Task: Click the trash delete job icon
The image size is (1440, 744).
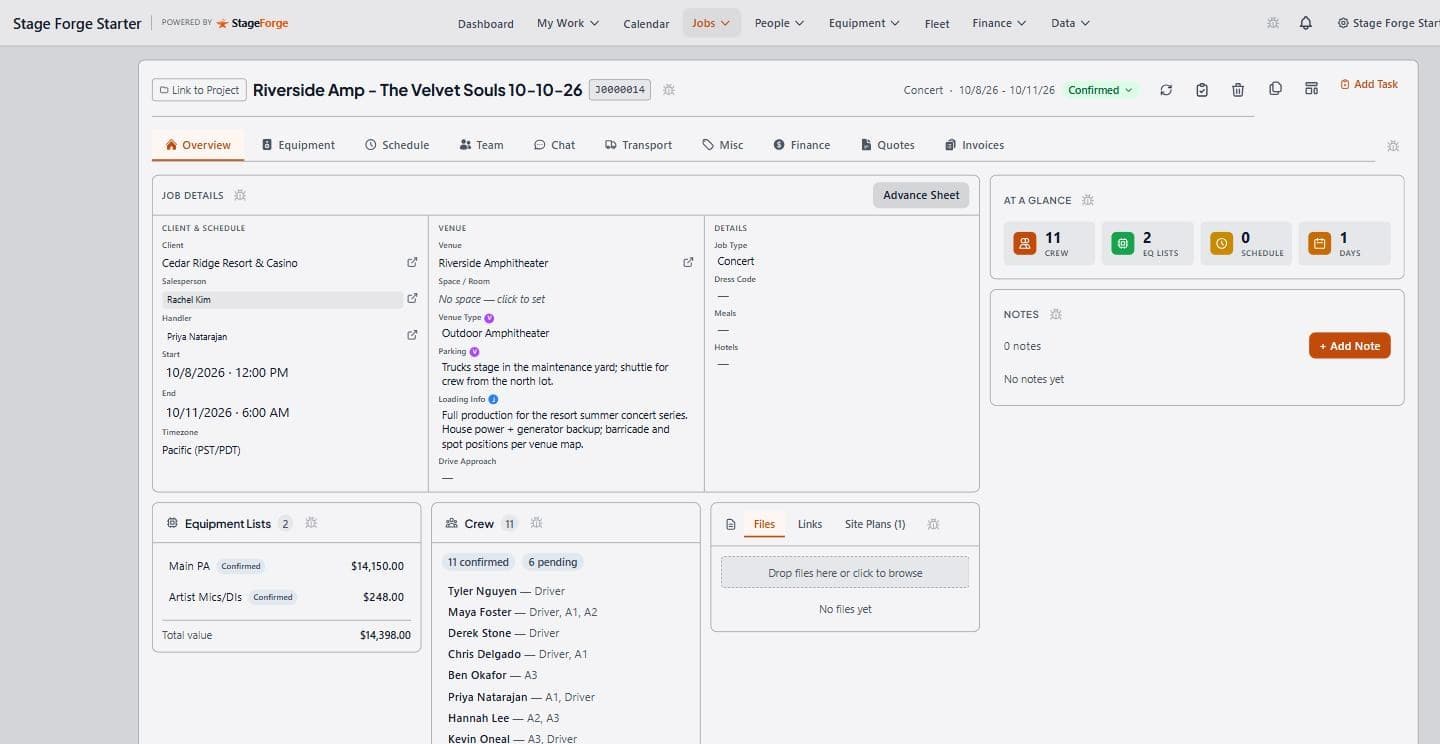Action: point(1238,90)
